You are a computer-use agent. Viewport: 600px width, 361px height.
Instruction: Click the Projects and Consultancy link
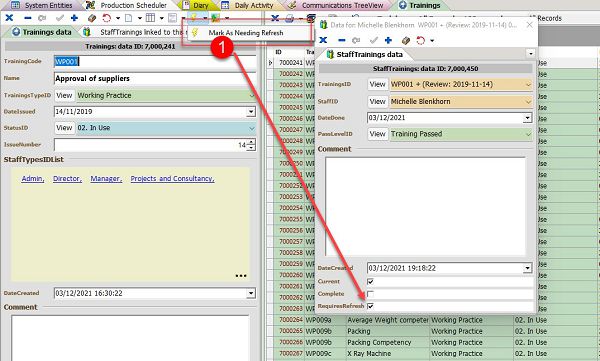coord(172,178)
